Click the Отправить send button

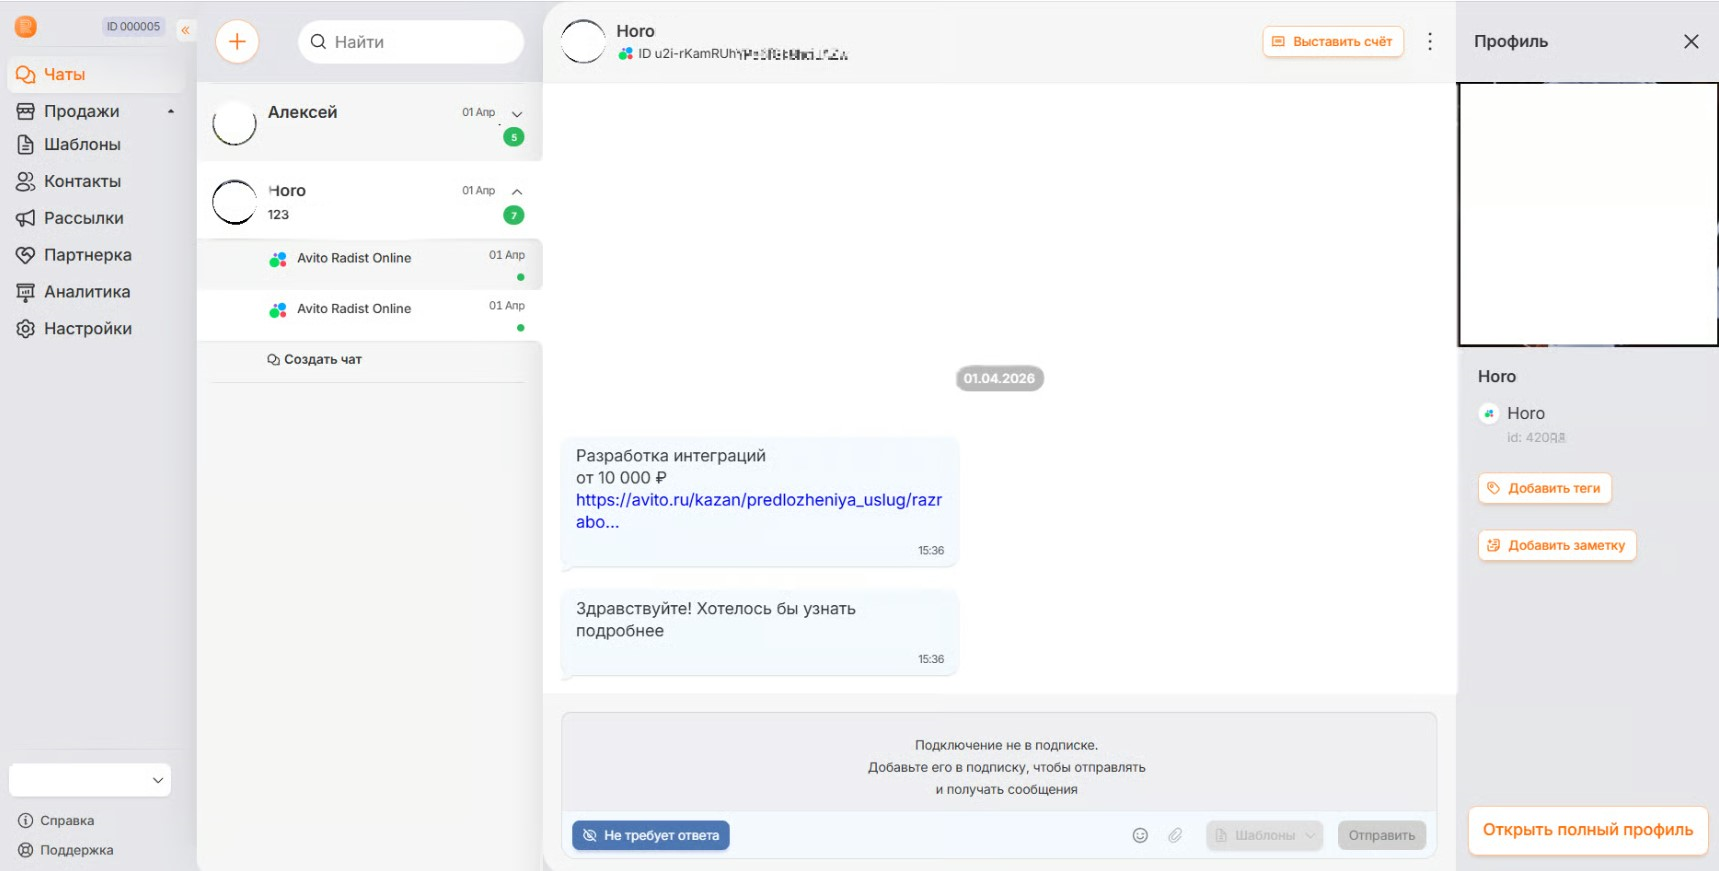click(x=1382, y=836)
